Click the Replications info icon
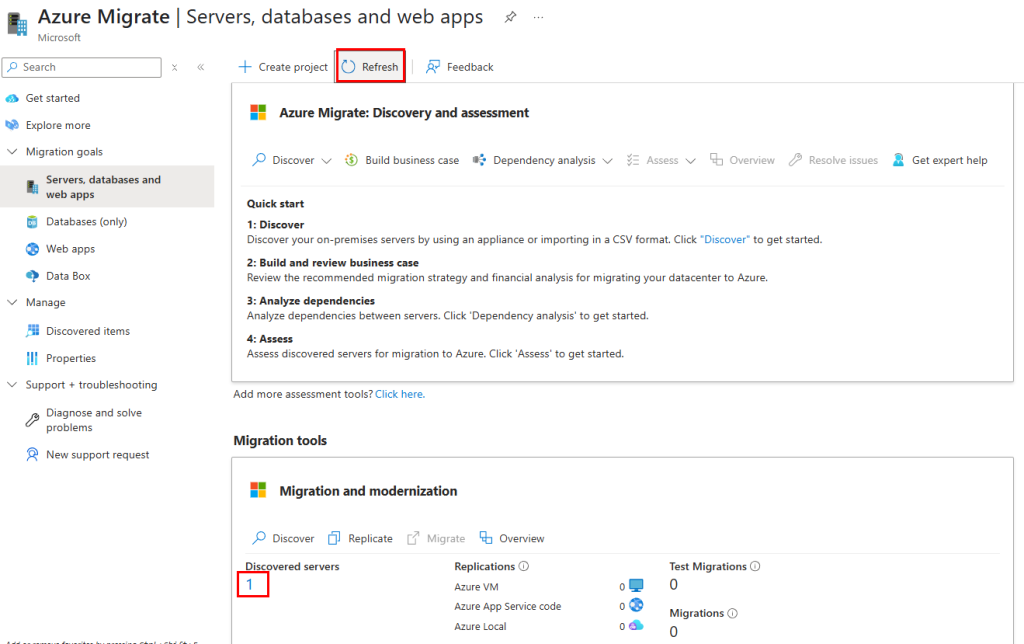 click(x=524, y=566)
